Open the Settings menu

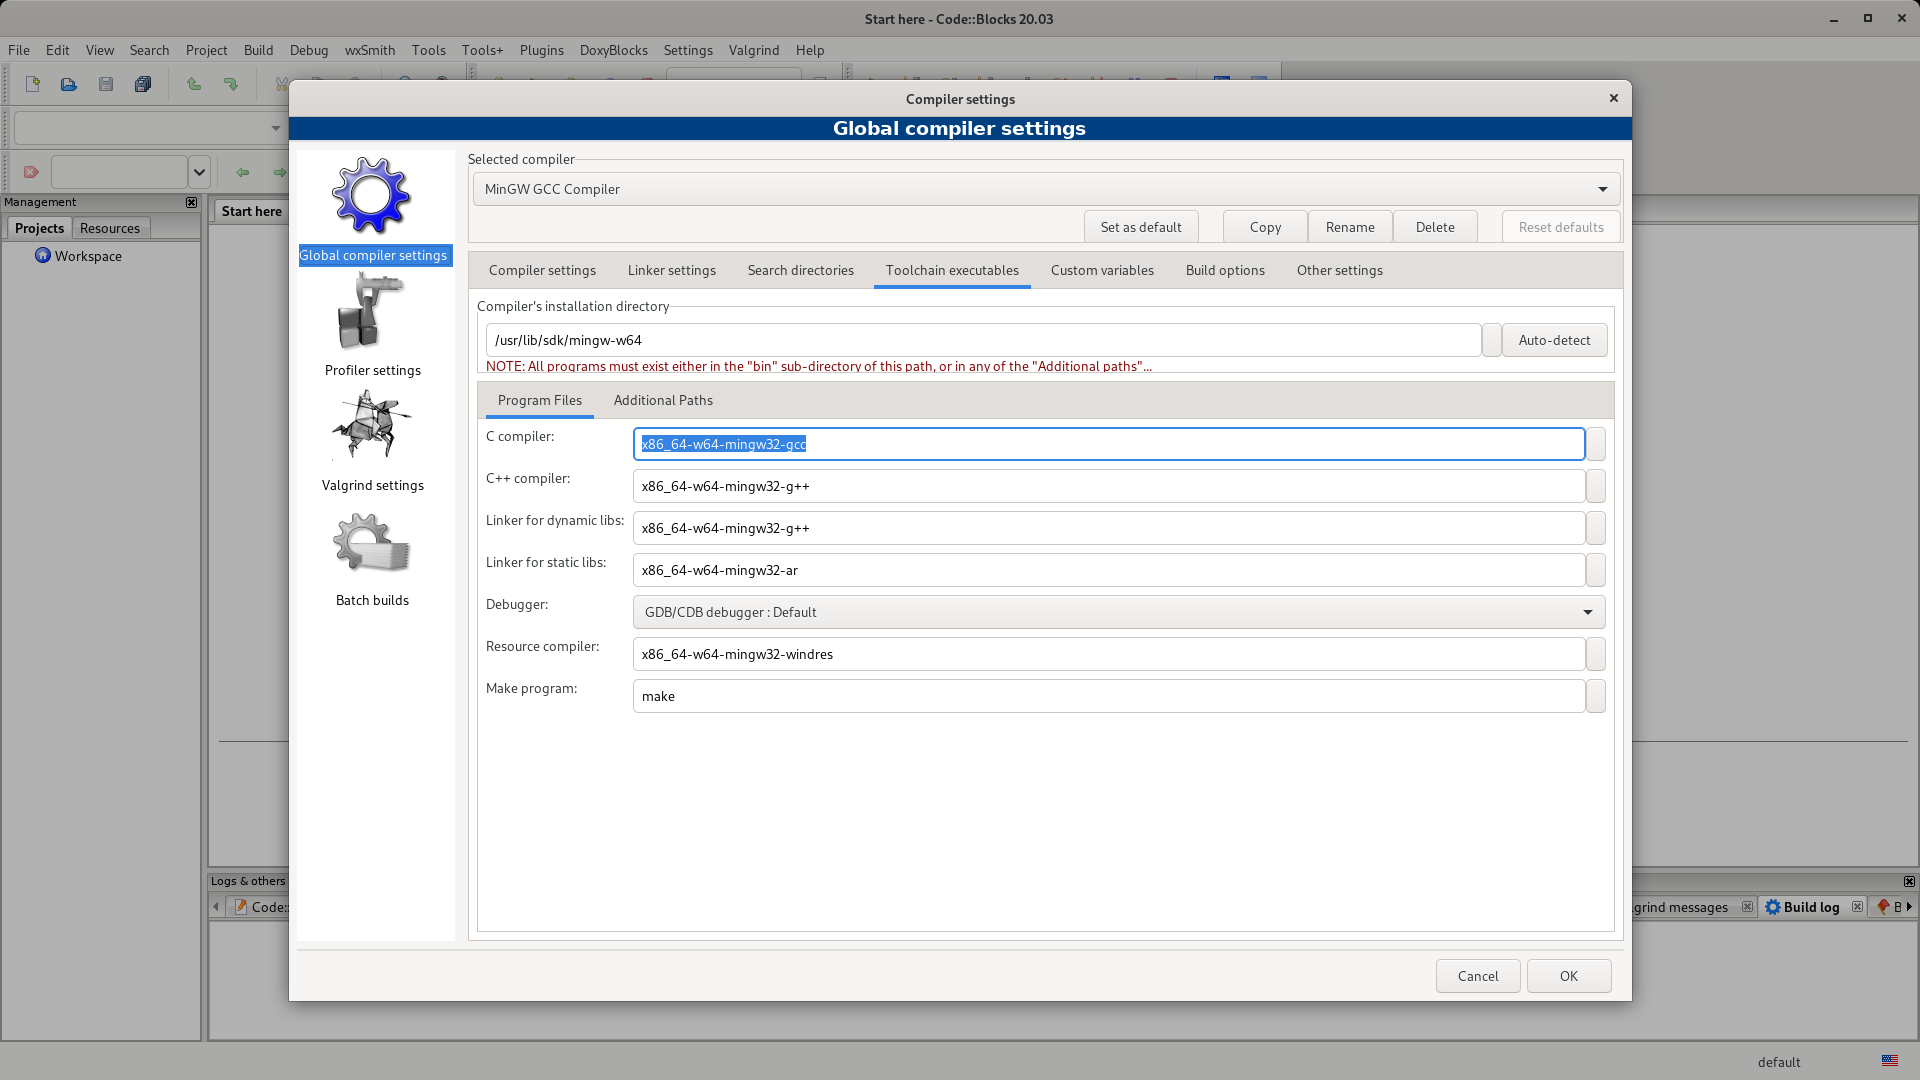pyautogui.click(x=688, y=50)
